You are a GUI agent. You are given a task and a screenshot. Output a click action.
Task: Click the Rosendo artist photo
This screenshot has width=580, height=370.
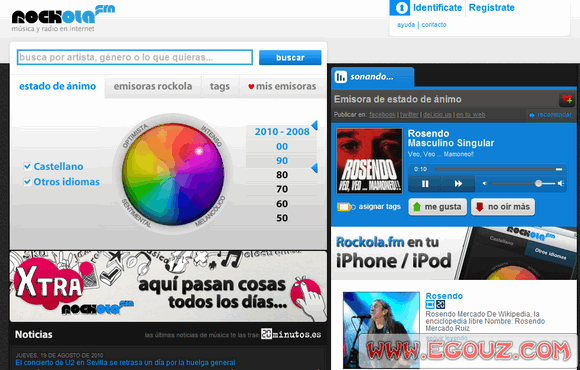[x=381, y=329]
